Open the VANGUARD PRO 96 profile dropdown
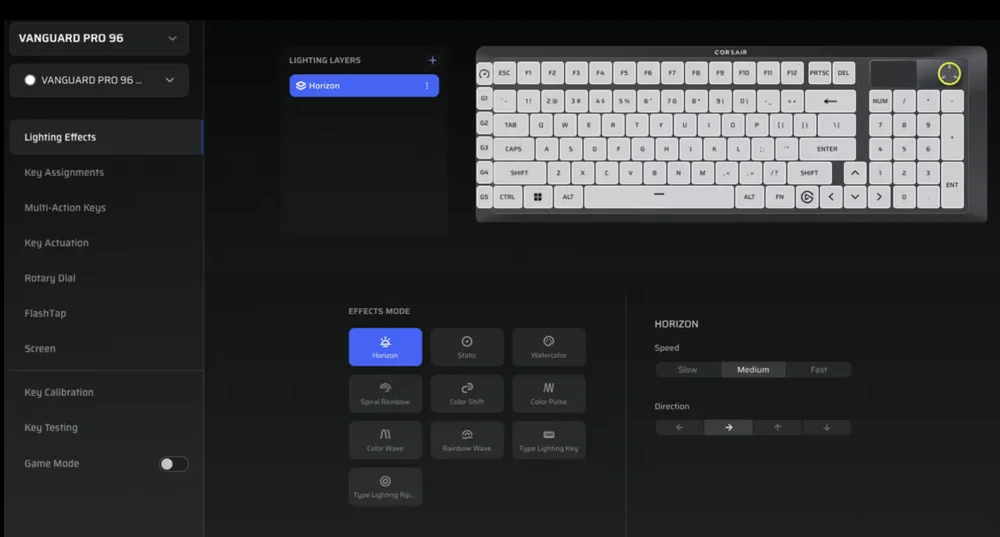This screenshot has width=1000, height=537. (98, 80)
